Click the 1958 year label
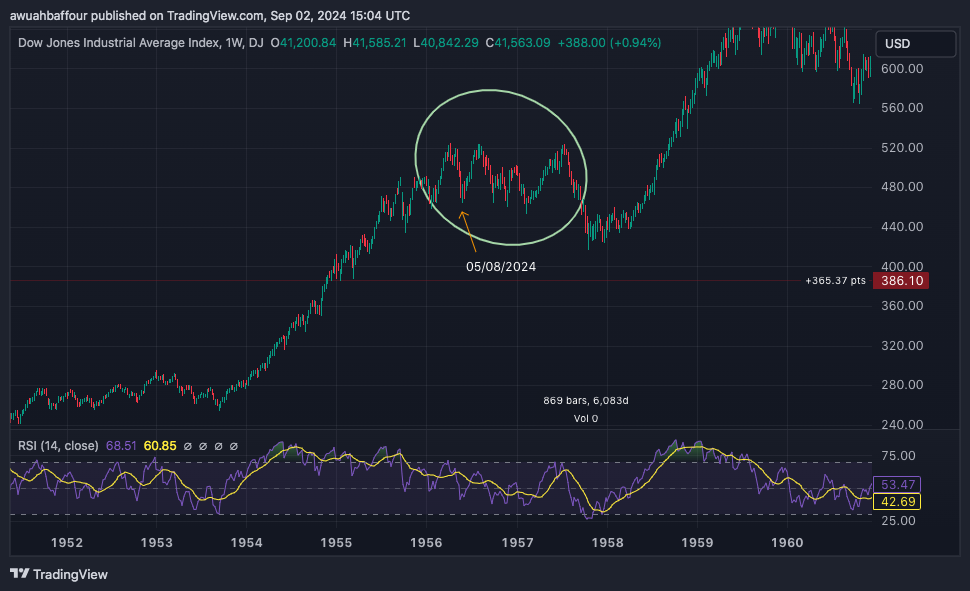The width and height of the screenshot is (970, 591). click(607, 543)
